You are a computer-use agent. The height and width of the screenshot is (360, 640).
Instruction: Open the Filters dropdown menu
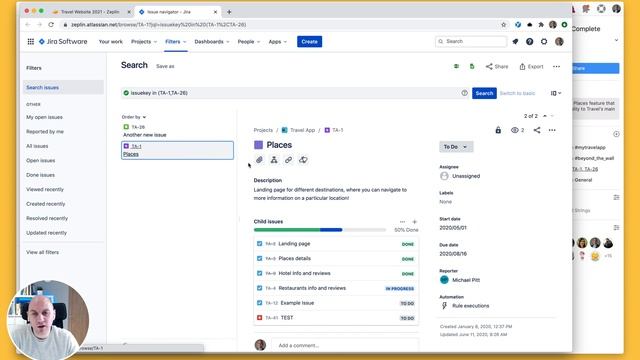point(176,42)
